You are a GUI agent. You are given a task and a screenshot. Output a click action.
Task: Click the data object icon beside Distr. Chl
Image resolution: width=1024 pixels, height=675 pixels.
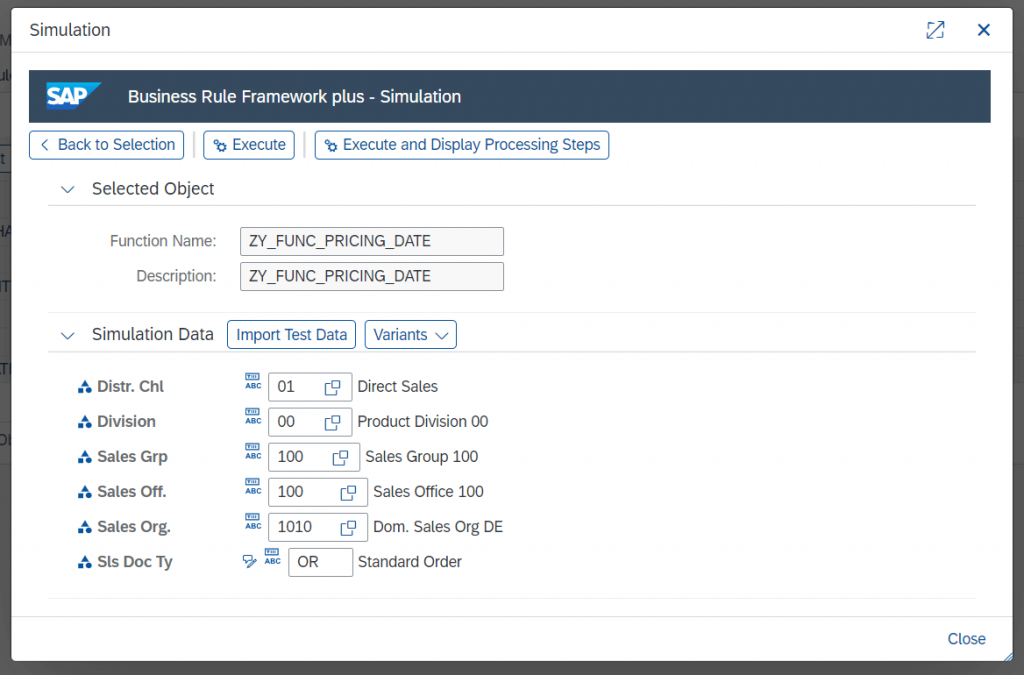click(x=84, y=387)
